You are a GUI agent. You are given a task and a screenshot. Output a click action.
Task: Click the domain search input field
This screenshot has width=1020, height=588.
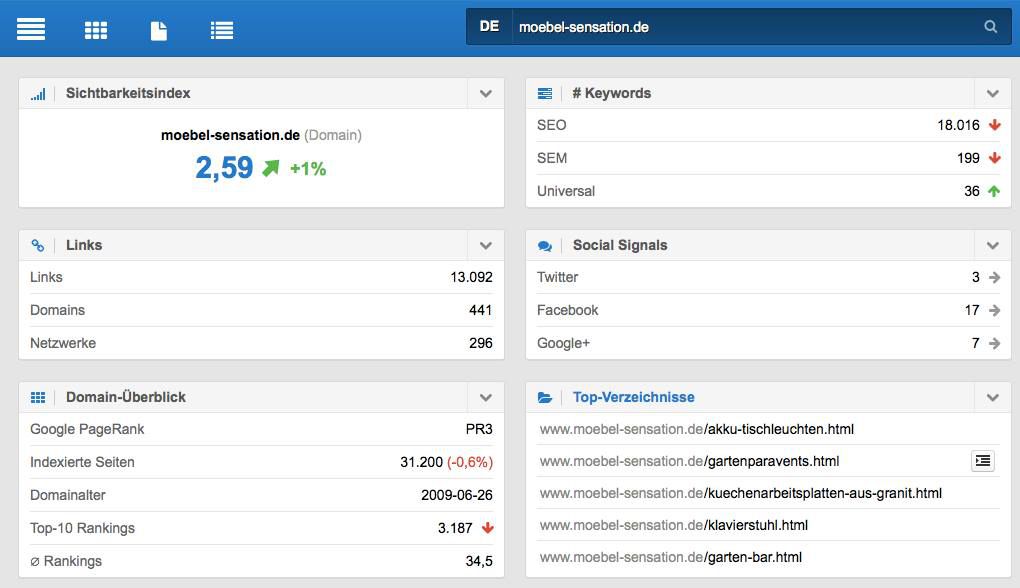(740, 27)
